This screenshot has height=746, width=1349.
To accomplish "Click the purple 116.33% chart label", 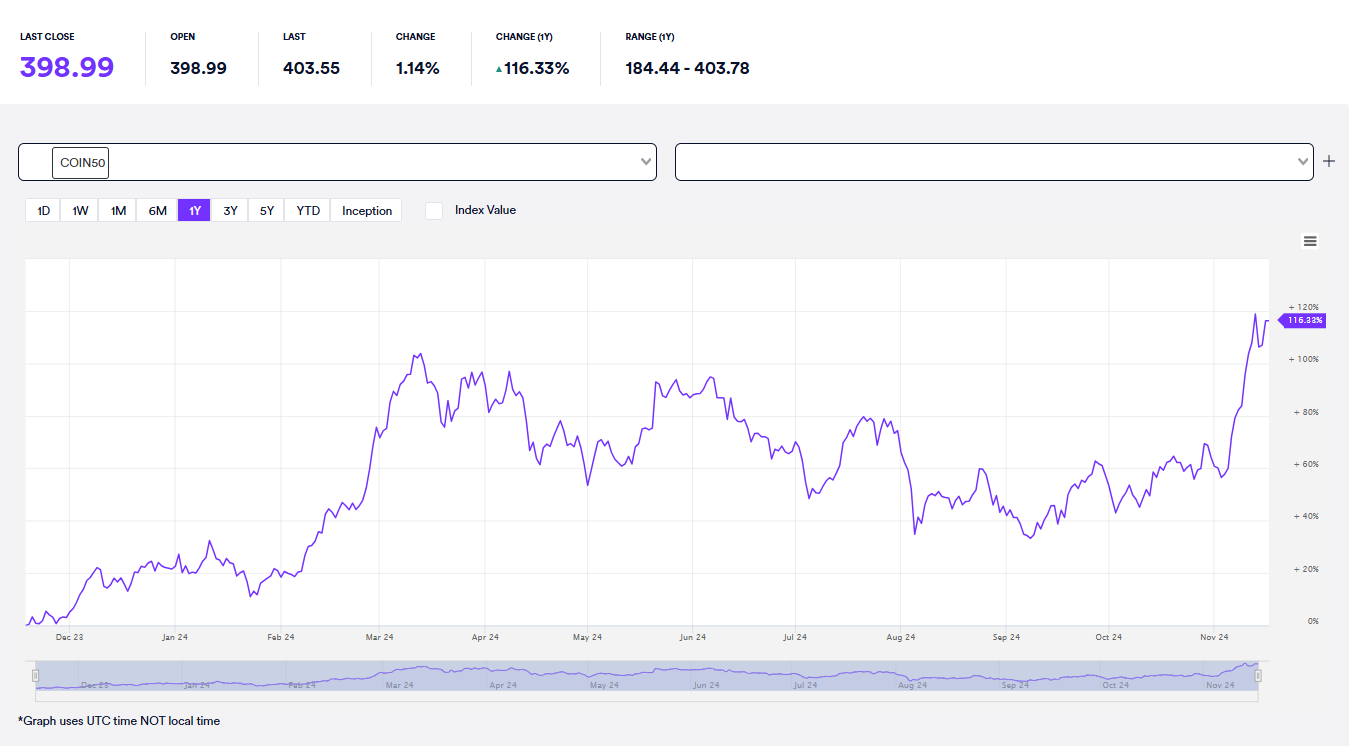I will 1304,320.
